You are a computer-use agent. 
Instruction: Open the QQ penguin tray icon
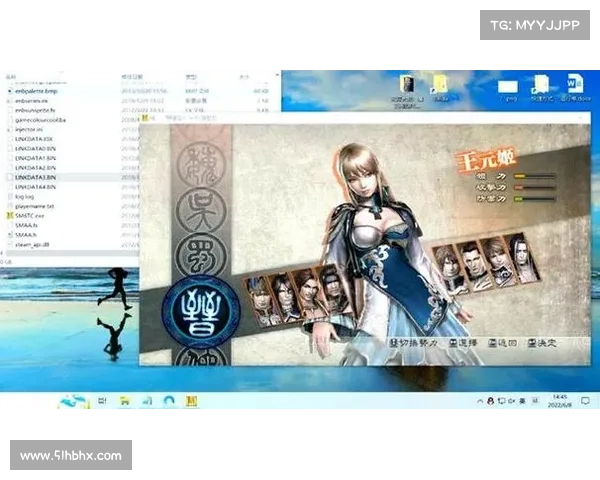[x=491, y=401]
